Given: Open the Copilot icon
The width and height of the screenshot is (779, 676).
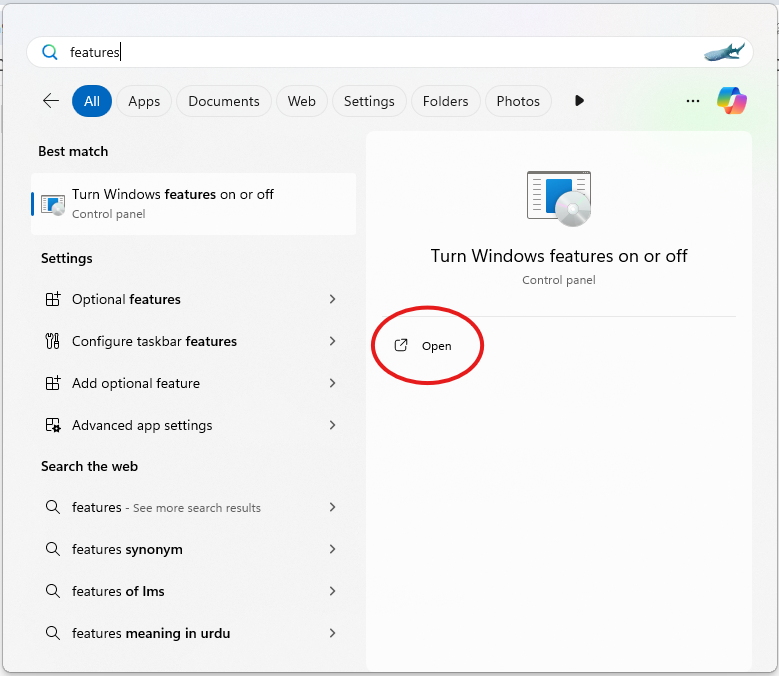Looking at the screenshot, I should [732, 100].
